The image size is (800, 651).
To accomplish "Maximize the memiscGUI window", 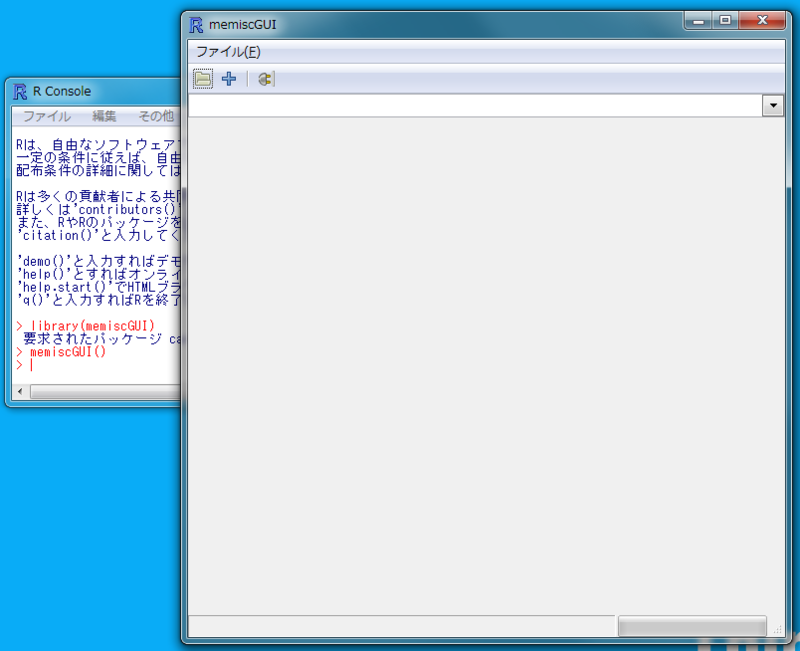I will (725, 21).
